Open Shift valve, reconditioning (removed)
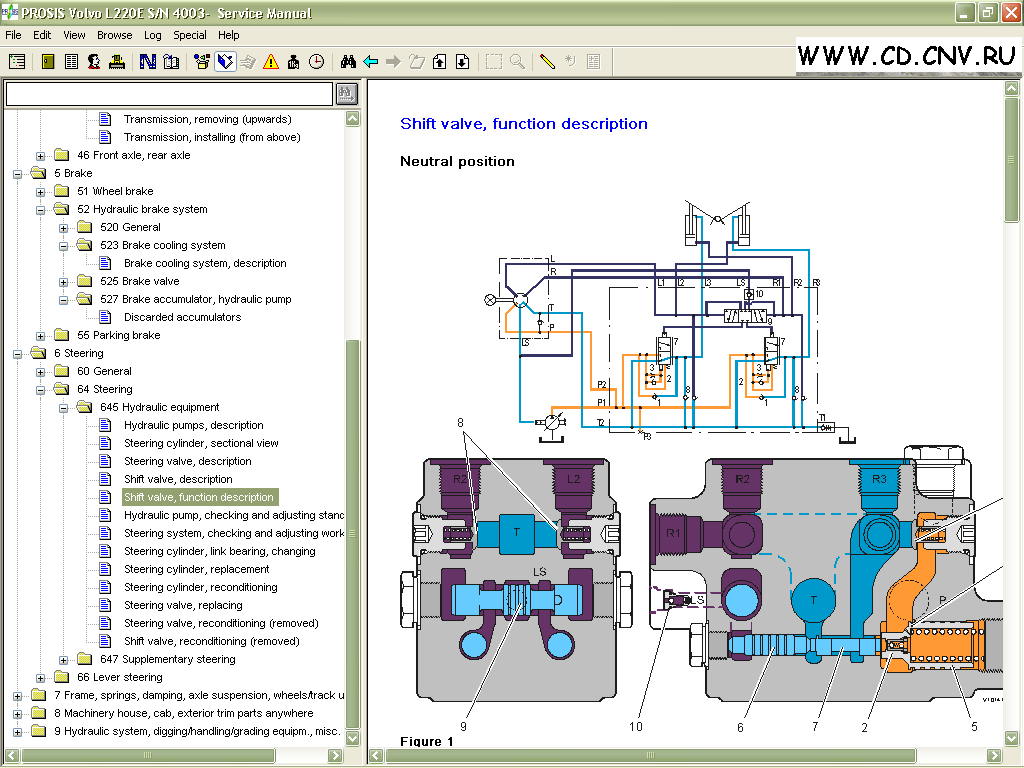This screenshot has height=768, width=1024. click(212, 641)
